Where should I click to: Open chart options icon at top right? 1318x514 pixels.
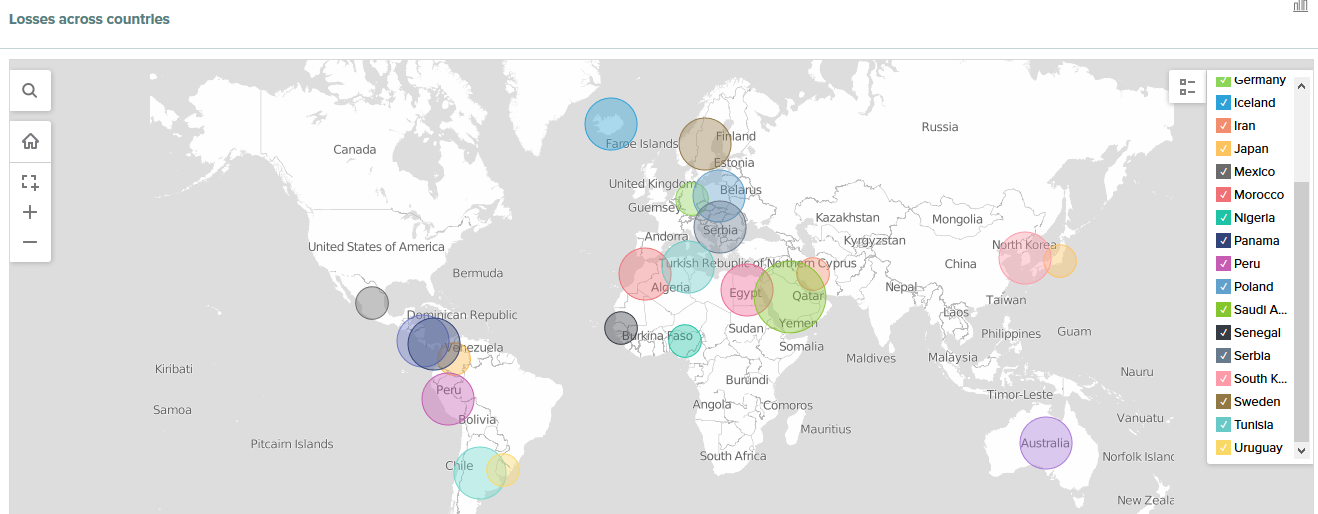tap(1300, 6)
